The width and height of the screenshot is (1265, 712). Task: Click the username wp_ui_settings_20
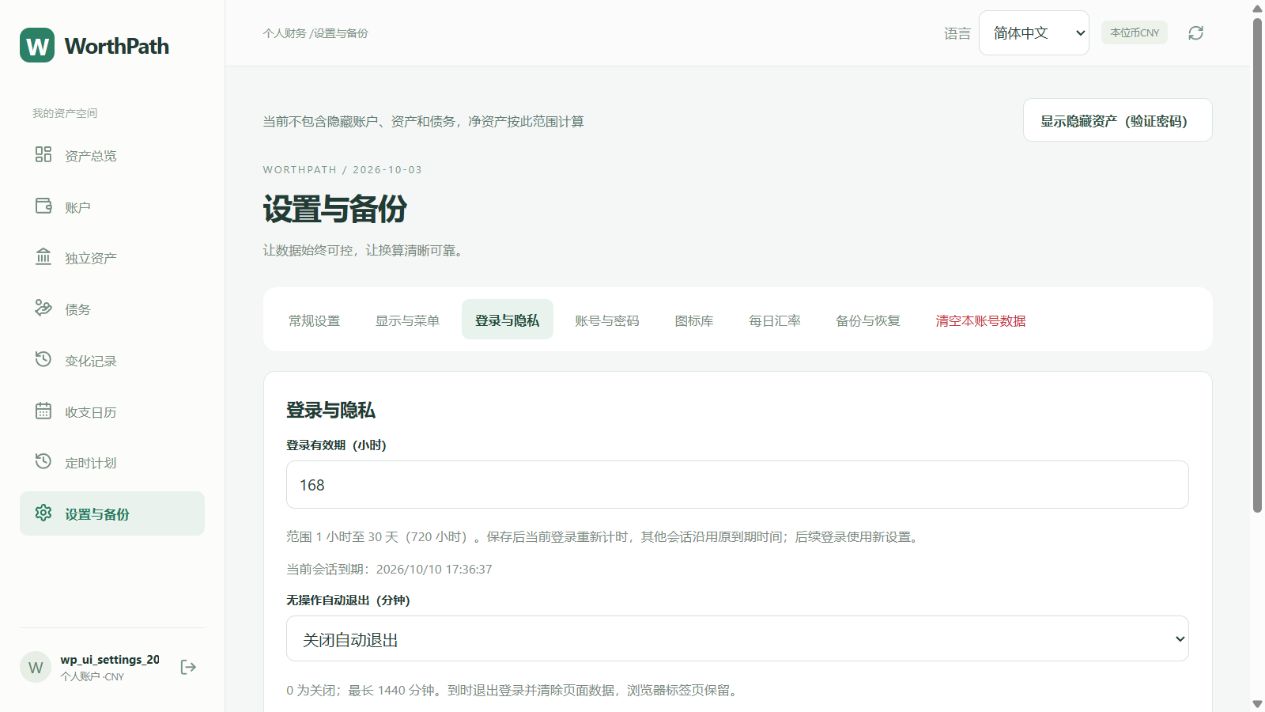coord(109,660)
